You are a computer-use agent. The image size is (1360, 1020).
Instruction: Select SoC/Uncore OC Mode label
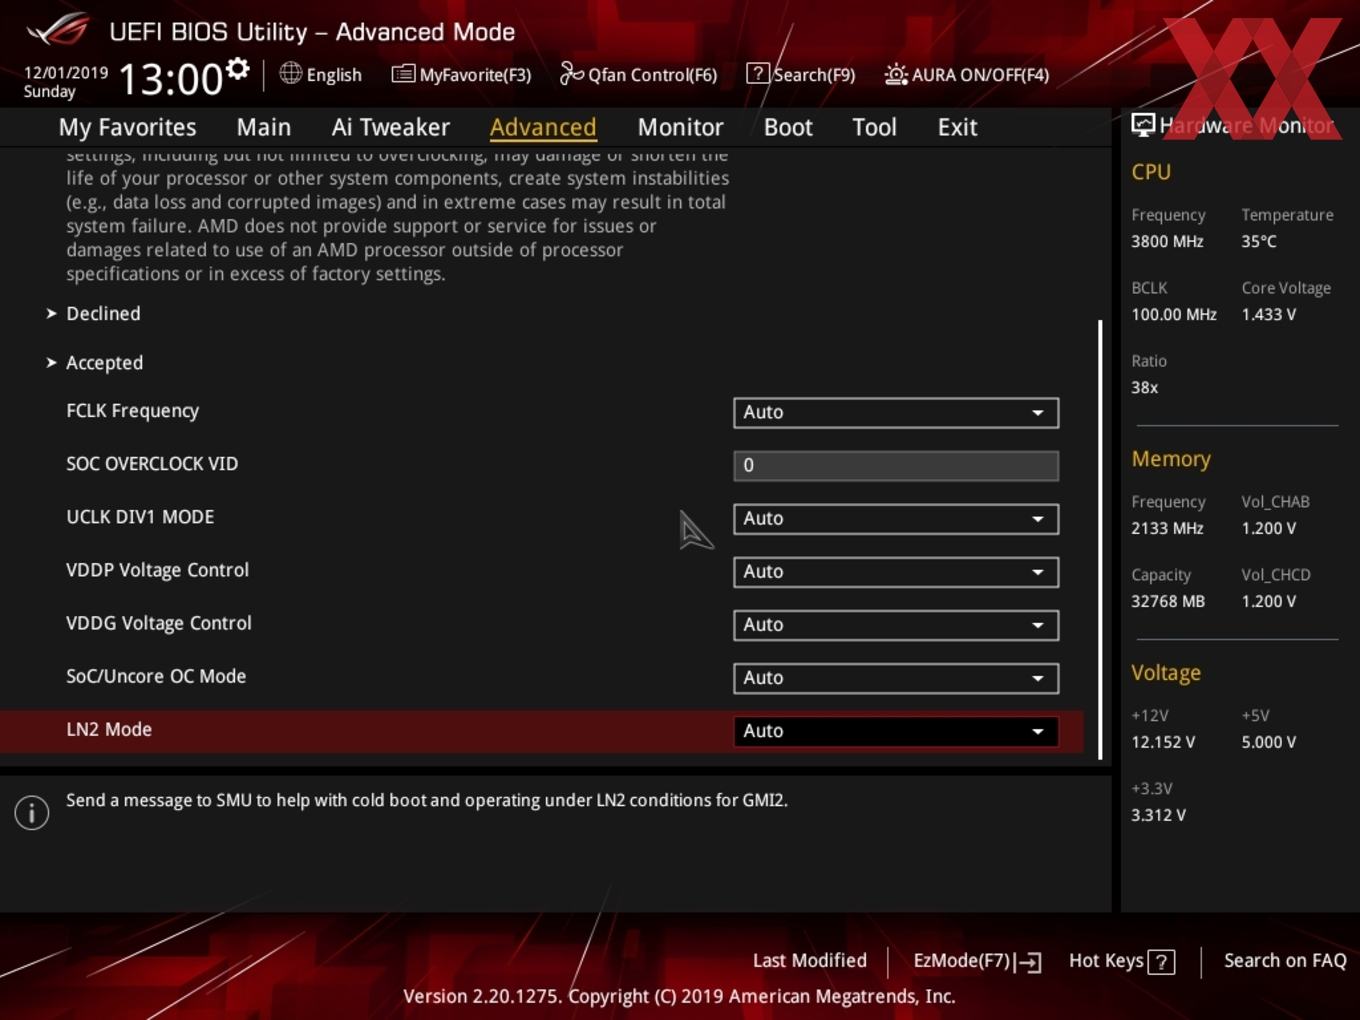[156, 676]
